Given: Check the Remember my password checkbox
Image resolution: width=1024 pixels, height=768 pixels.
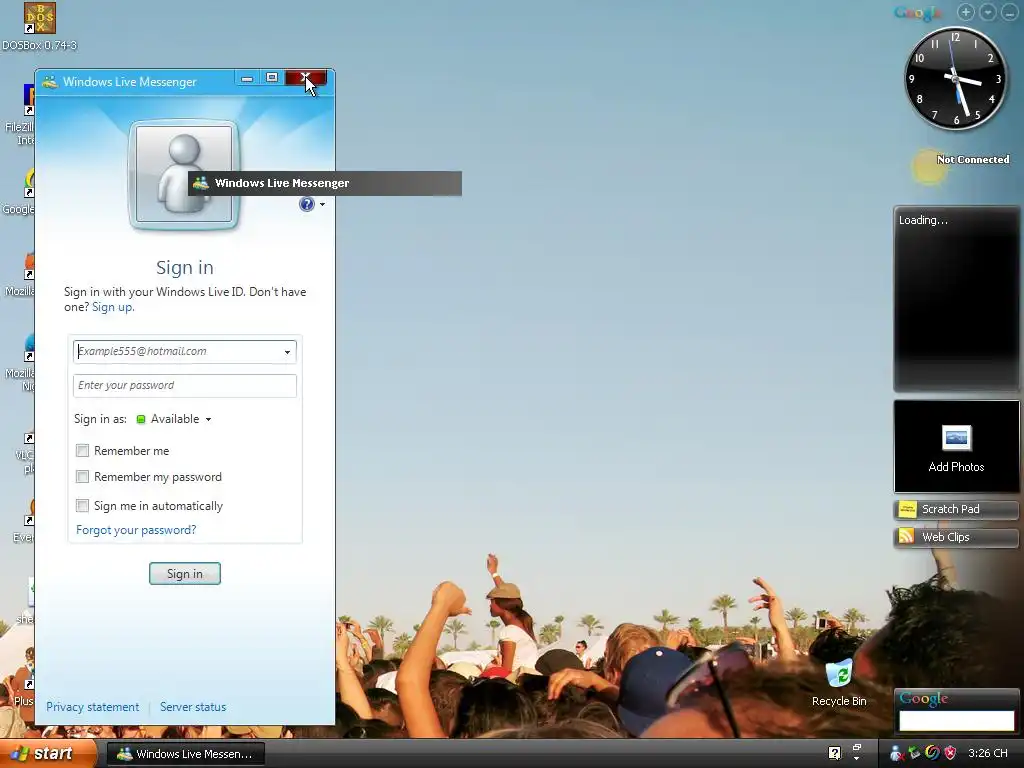Looking at the screenshot, I should point(82,477).
